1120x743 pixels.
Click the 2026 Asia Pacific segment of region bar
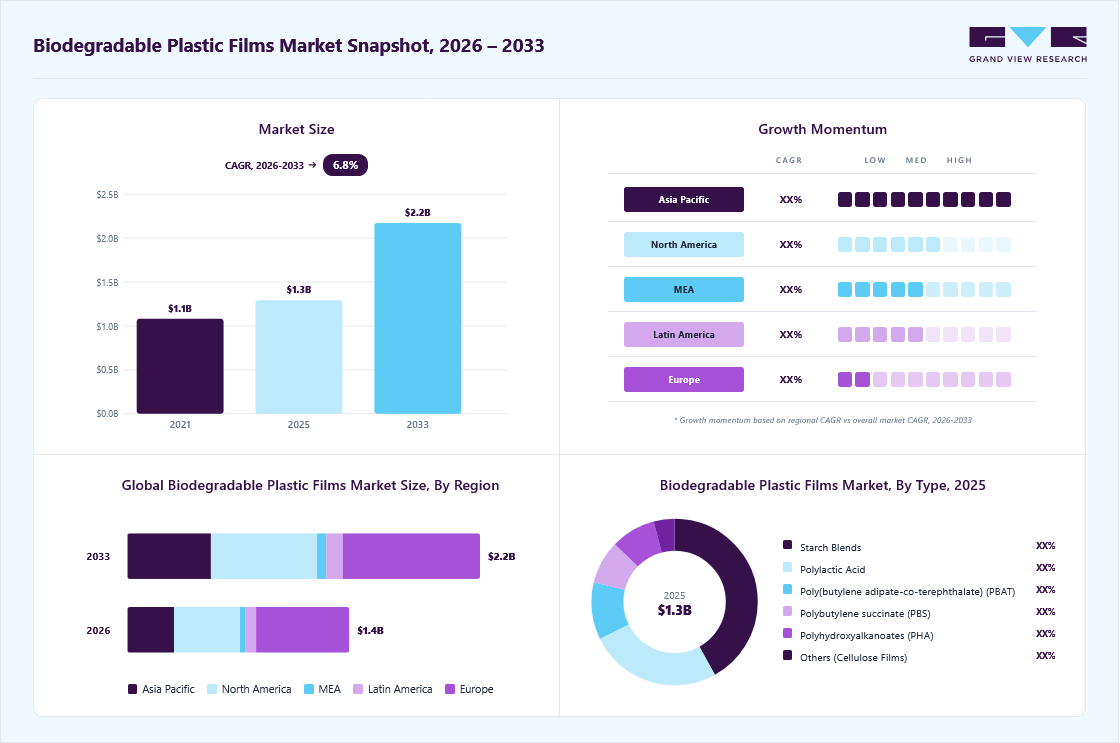(151, 629)
